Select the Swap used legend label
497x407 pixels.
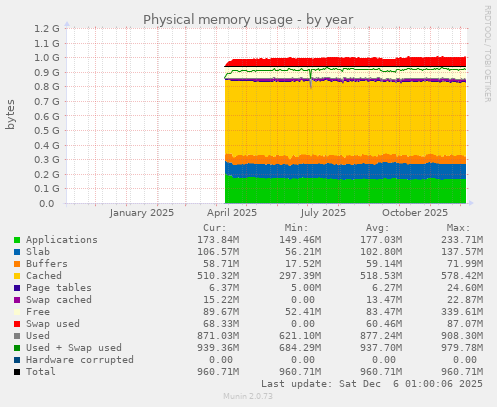click(53, 324)
